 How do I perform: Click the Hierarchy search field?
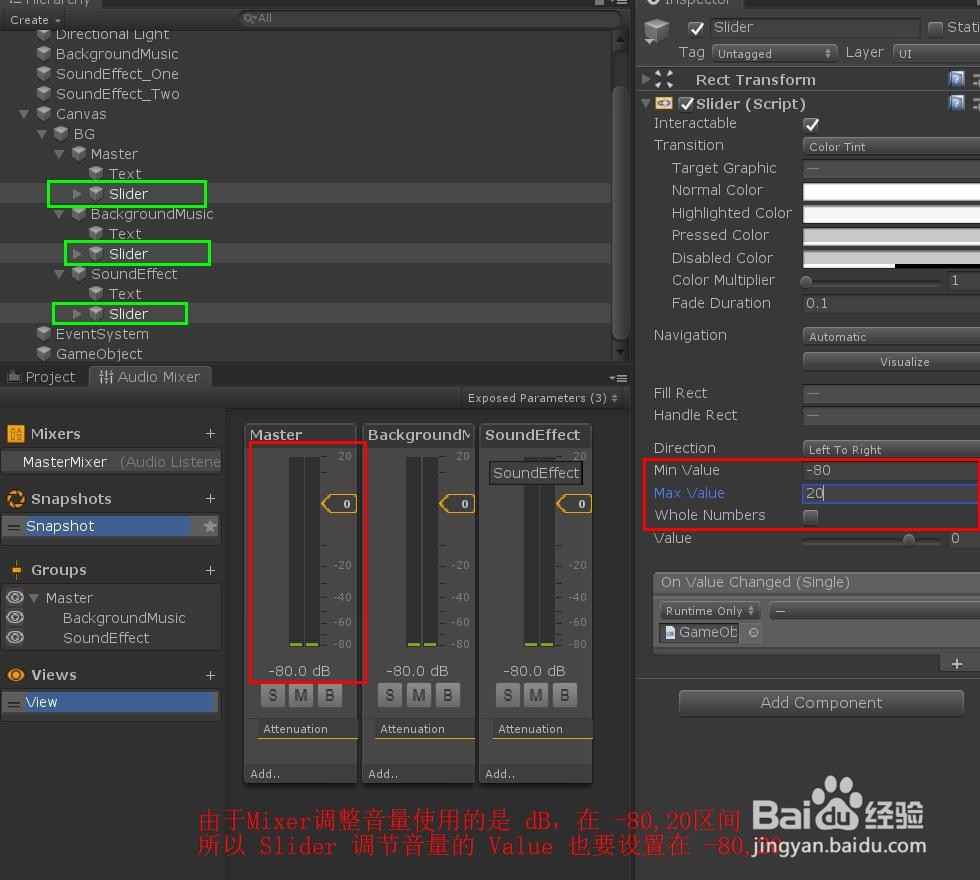point(429,18)
